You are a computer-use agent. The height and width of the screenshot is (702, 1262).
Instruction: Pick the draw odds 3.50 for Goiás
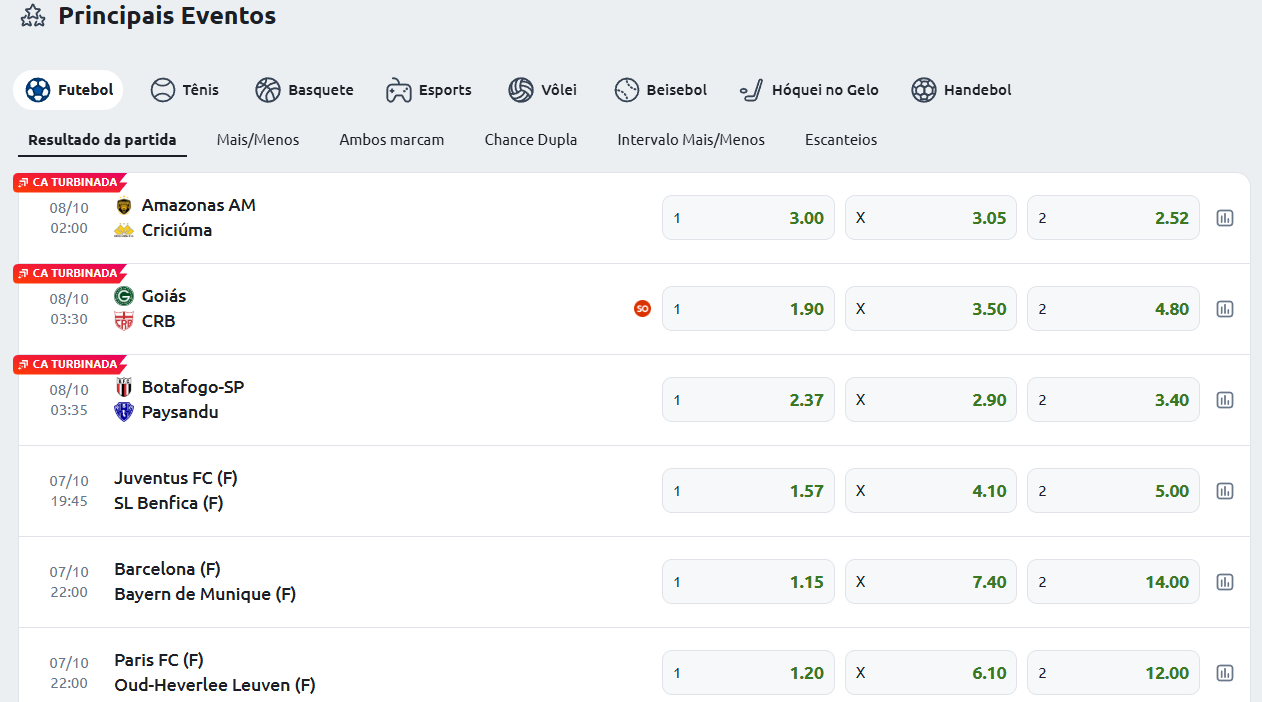[x=930, y=309]
